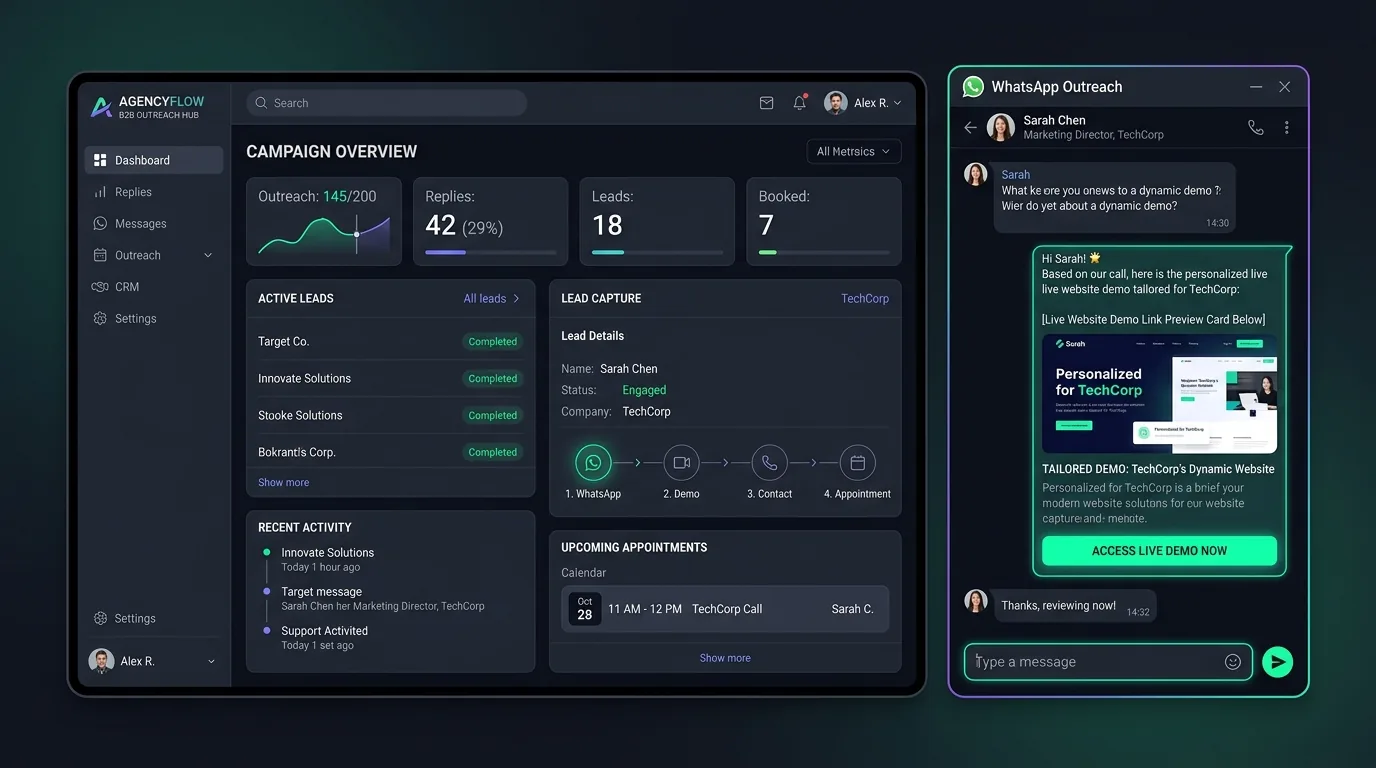This screenshot has width=1376, height=768.
Task: Select the Appointment calendar step icon
Action: pos(857,463)
